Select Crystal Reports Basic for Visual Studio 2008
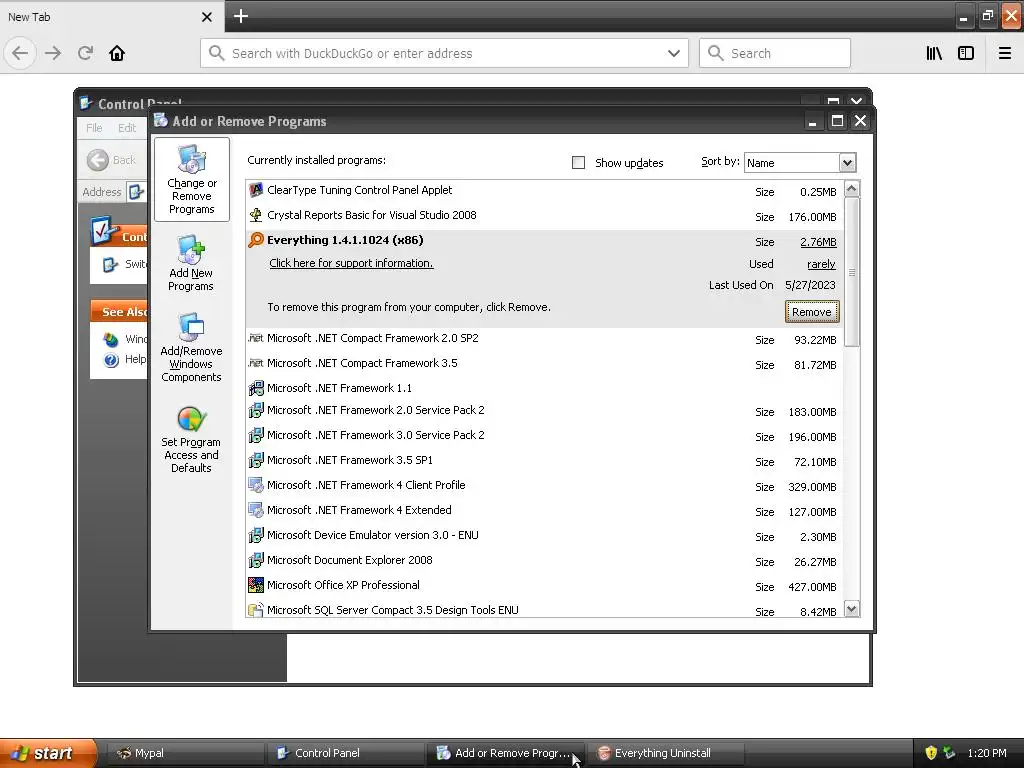Viewport: 1024px width, 768px height. [x=544, y=216]
